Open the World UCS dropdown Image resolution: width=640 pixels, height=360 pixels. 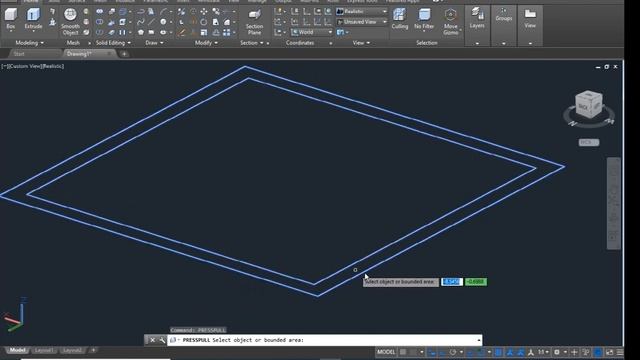[312, 32]
